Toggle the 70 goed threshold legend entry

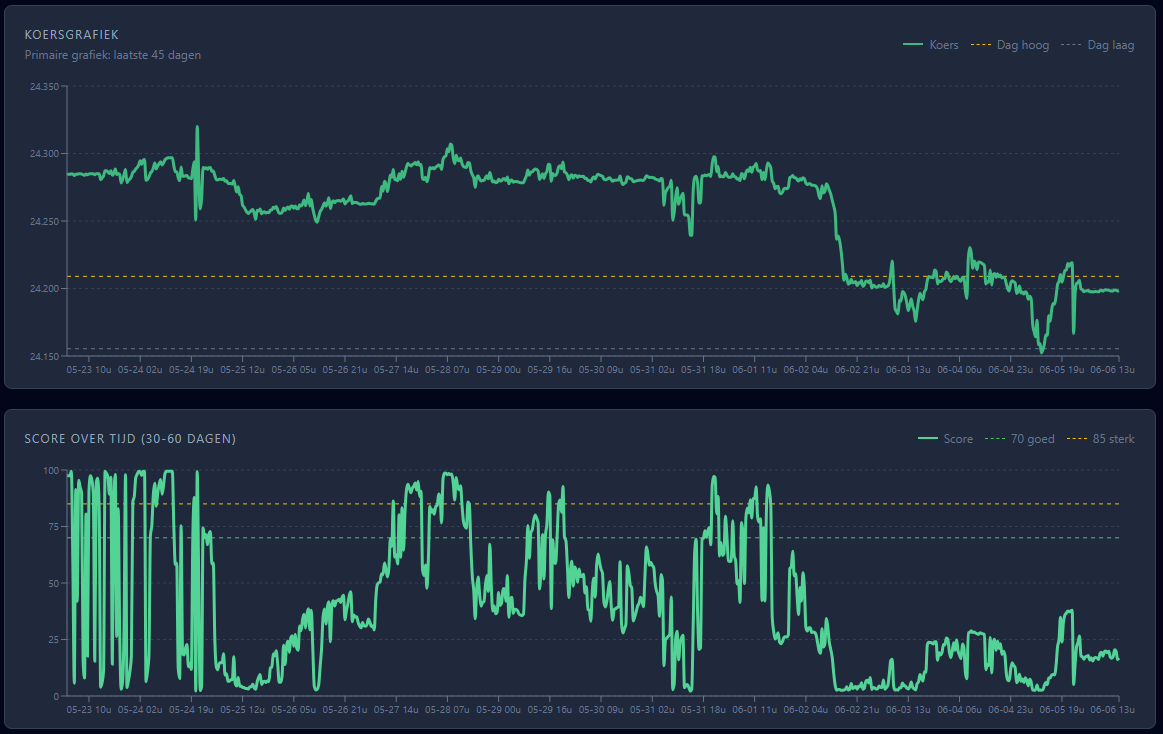(1019, 439)
